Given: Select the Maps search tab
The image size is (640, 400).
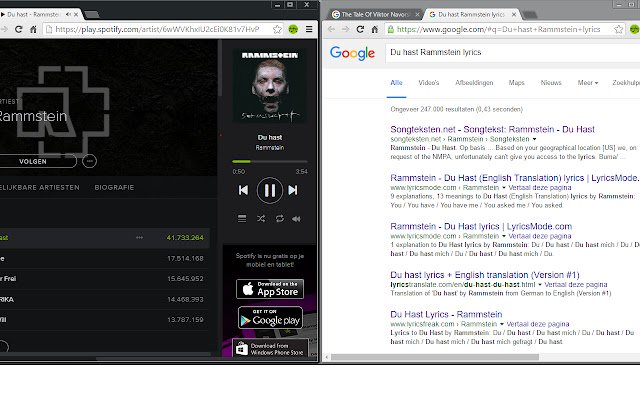Looking at the screenshot, I should coord(516,82).
